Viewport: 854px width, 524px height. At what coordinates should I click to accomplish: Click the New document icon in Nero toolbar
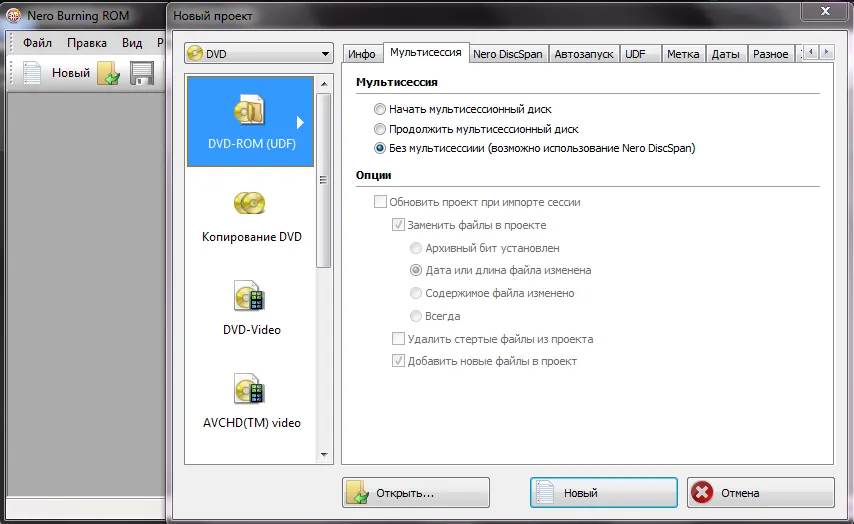point(32,73)
